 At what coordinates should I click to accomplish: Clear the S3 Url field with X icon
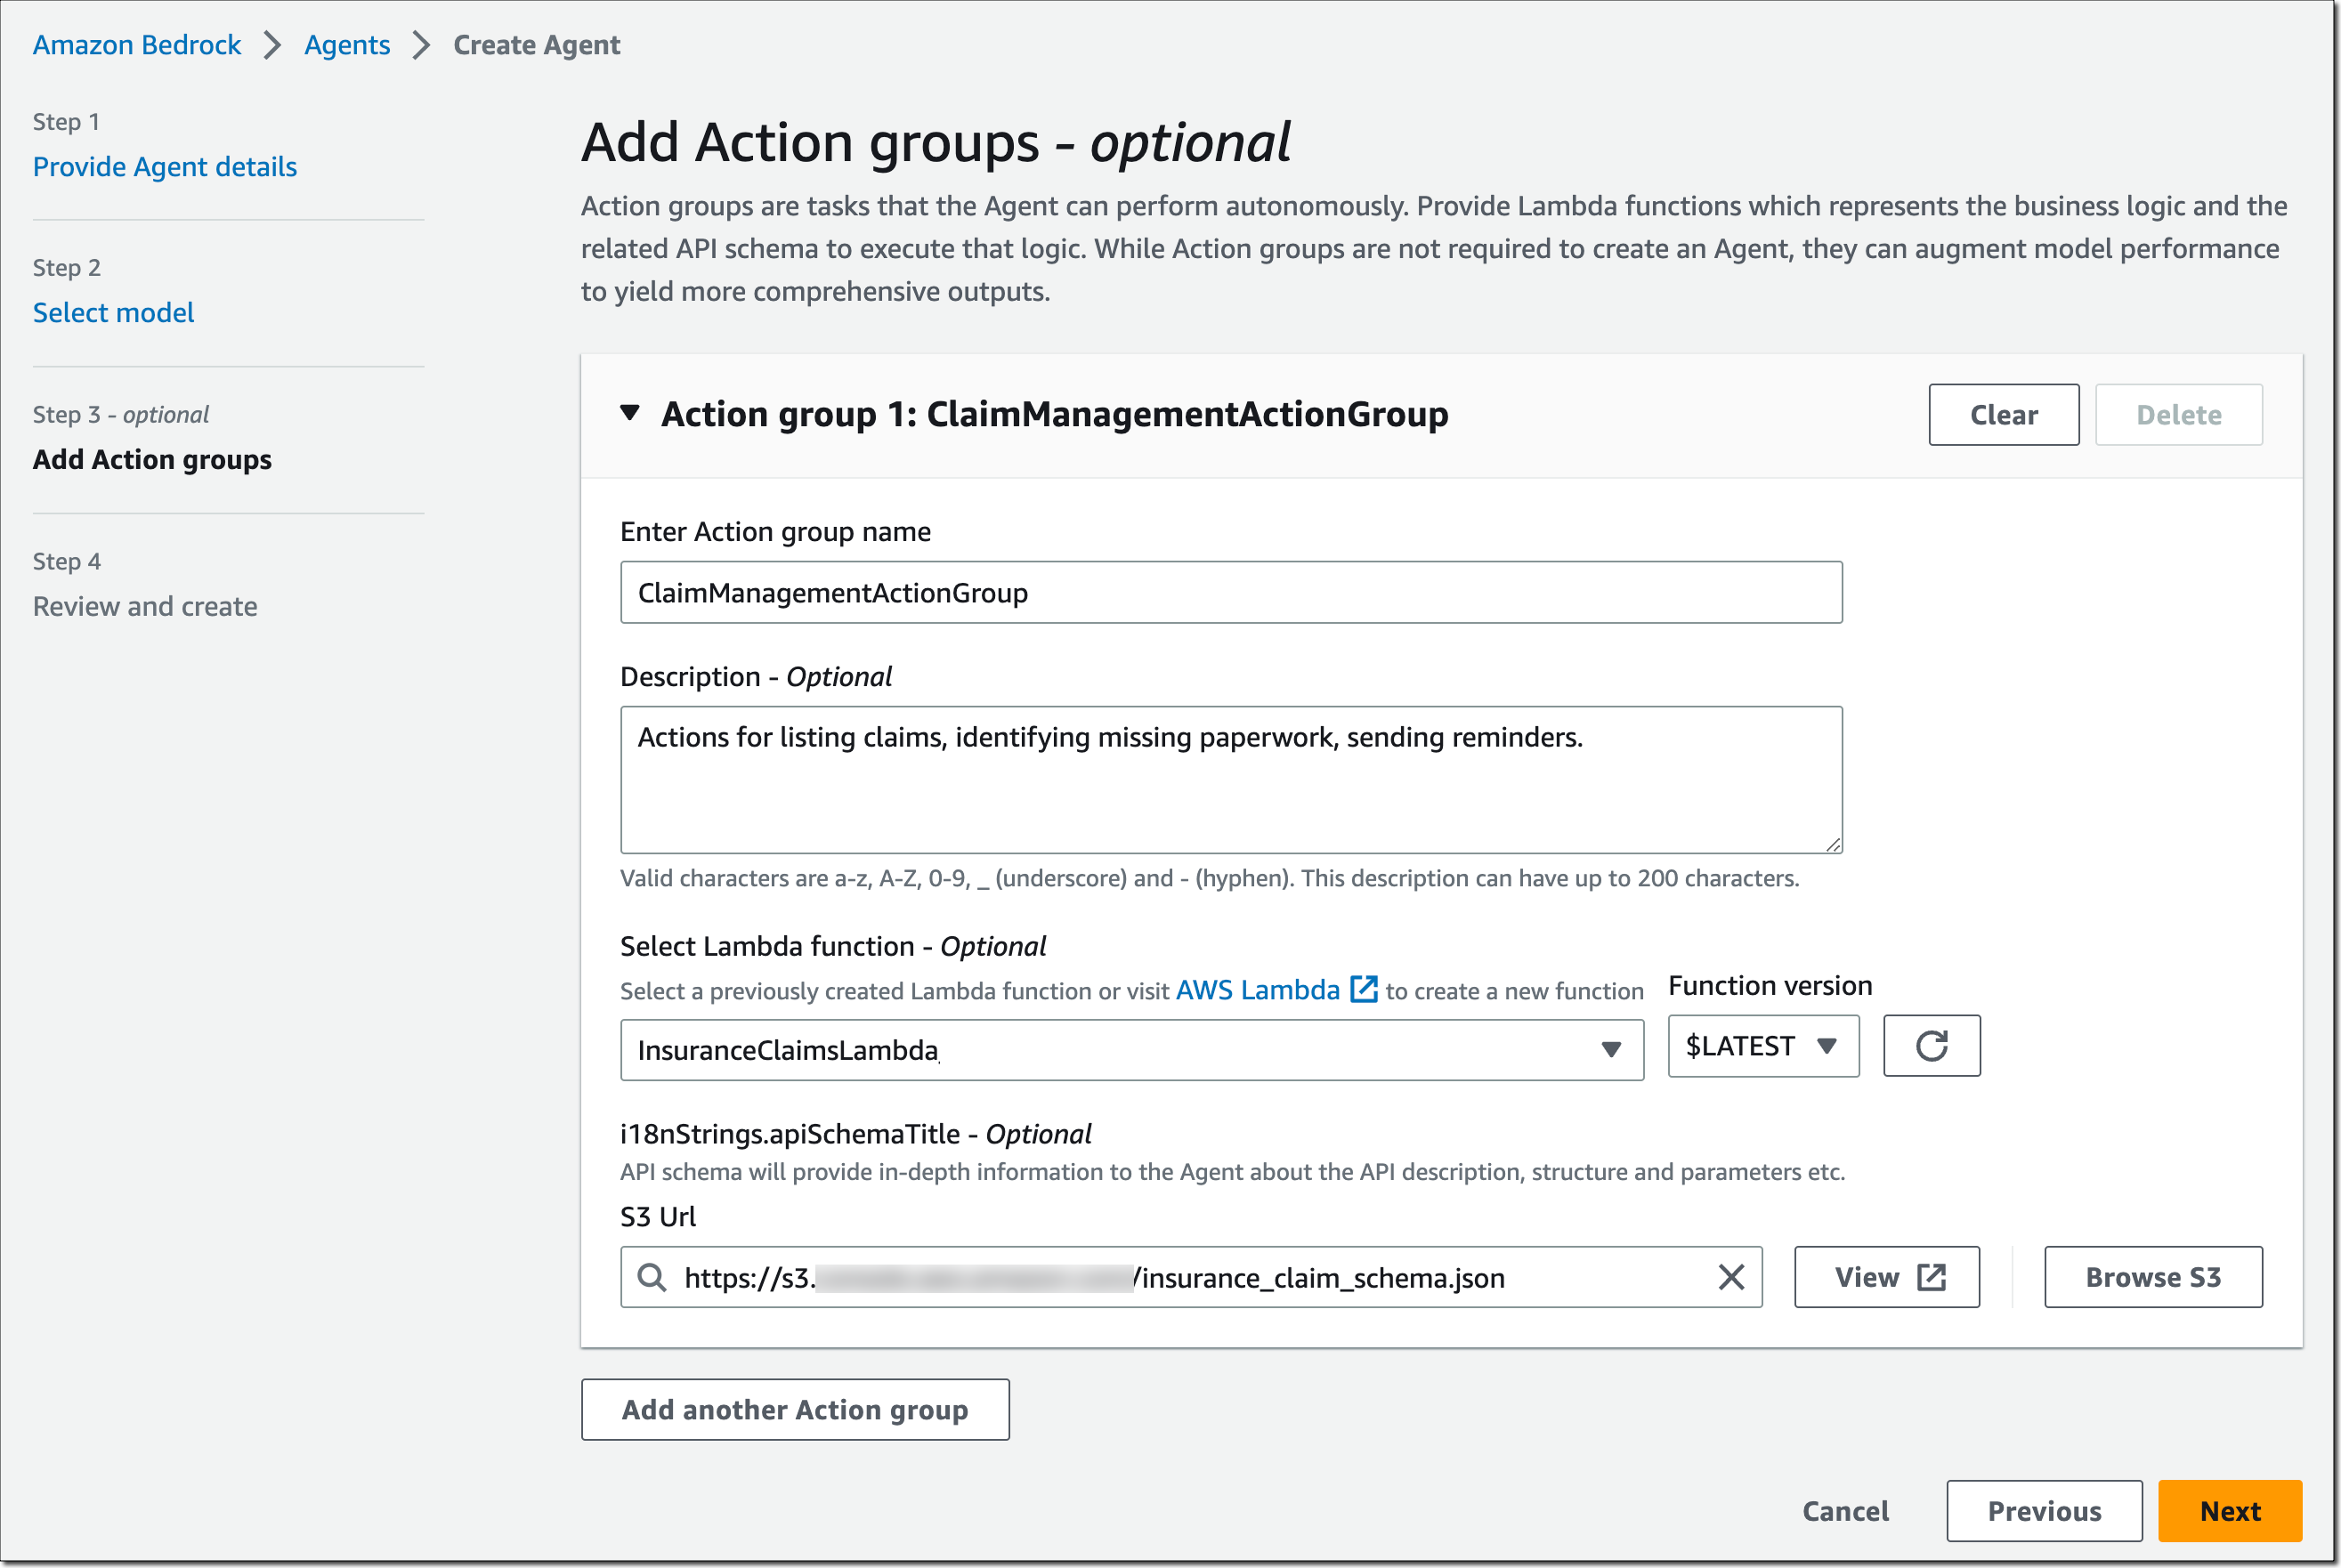coord(1731,1277)
